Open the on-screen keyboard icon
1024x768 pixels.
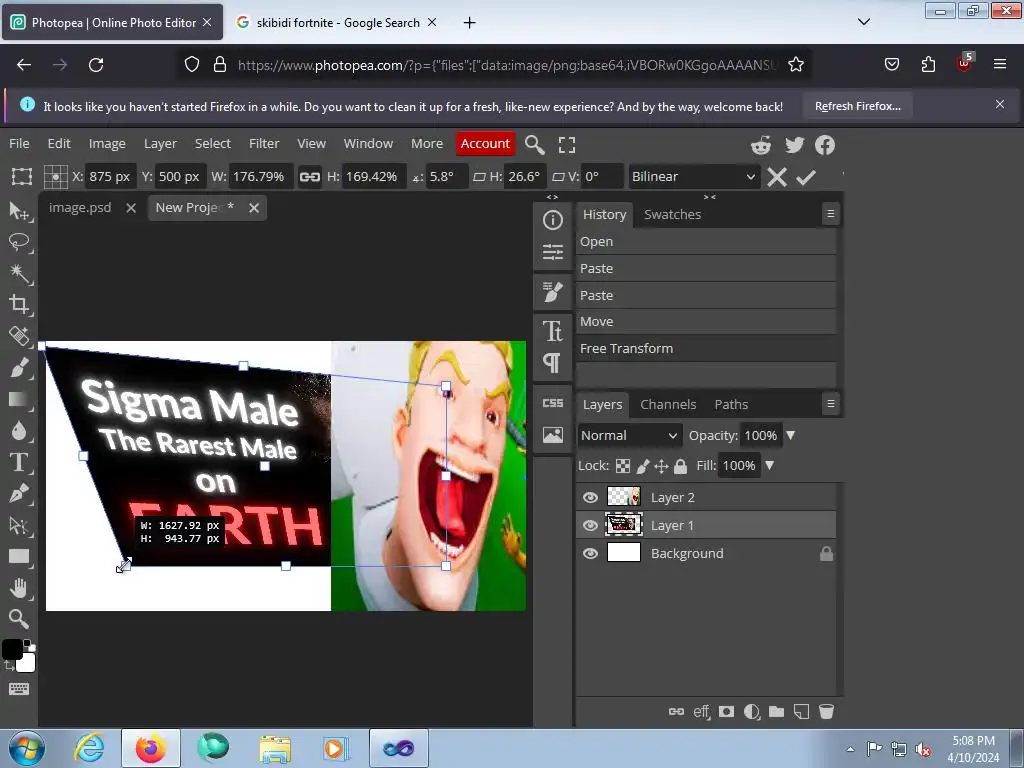[x=19, y=689]
